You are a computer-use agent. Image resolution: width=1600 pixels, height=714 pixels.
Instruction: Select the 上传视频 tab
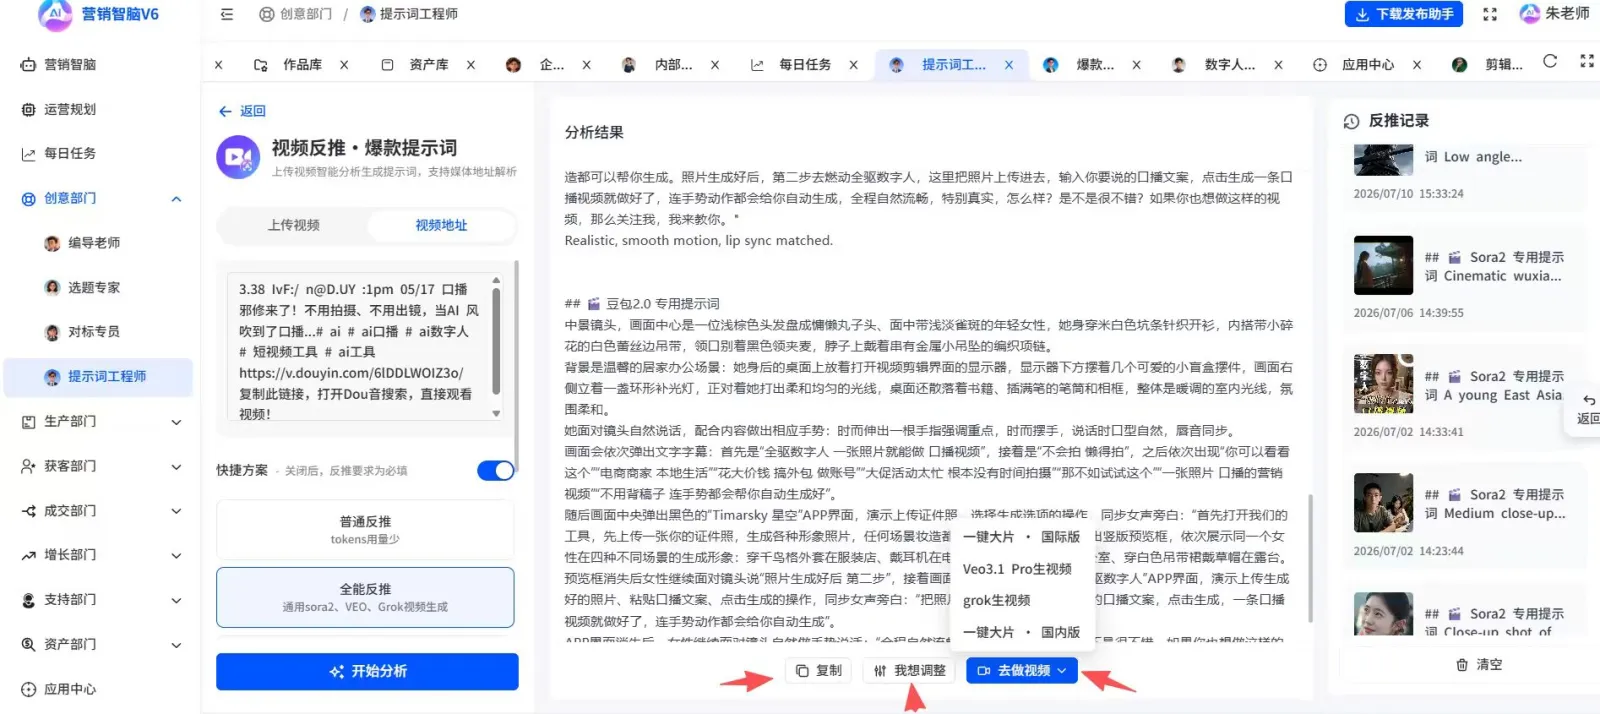(x=293, y=225)
